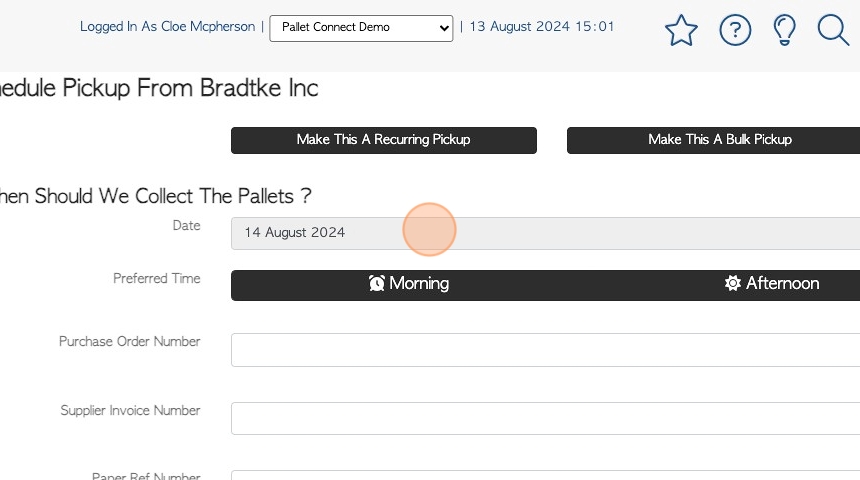860x480 pixels.
Task: Open help via question mark icon
Action: (735, 30)
